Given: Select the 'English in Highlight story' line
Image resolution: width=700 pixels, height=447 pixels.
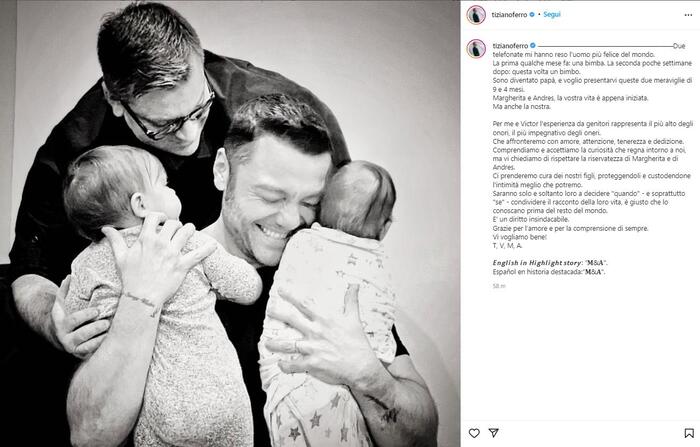Looking at the screenshot, I should [550, 263].
